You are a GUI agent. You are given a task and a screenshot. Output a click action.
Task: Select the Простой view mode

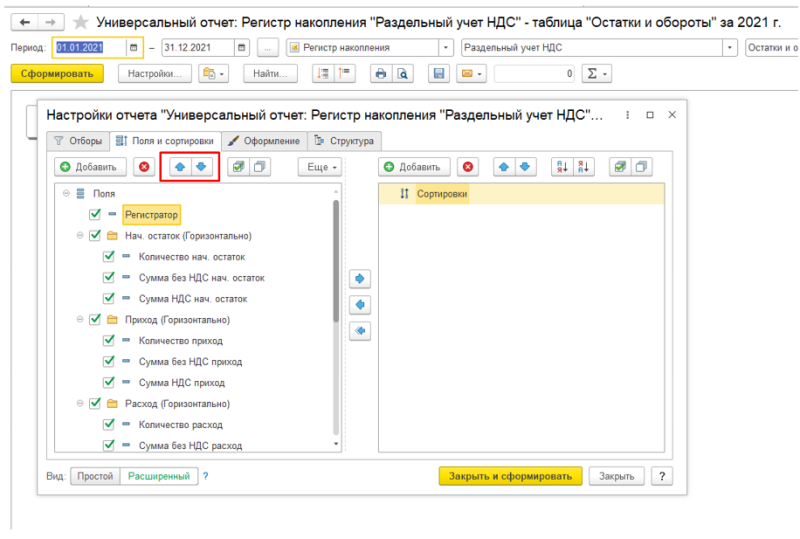tap(95, 476)
